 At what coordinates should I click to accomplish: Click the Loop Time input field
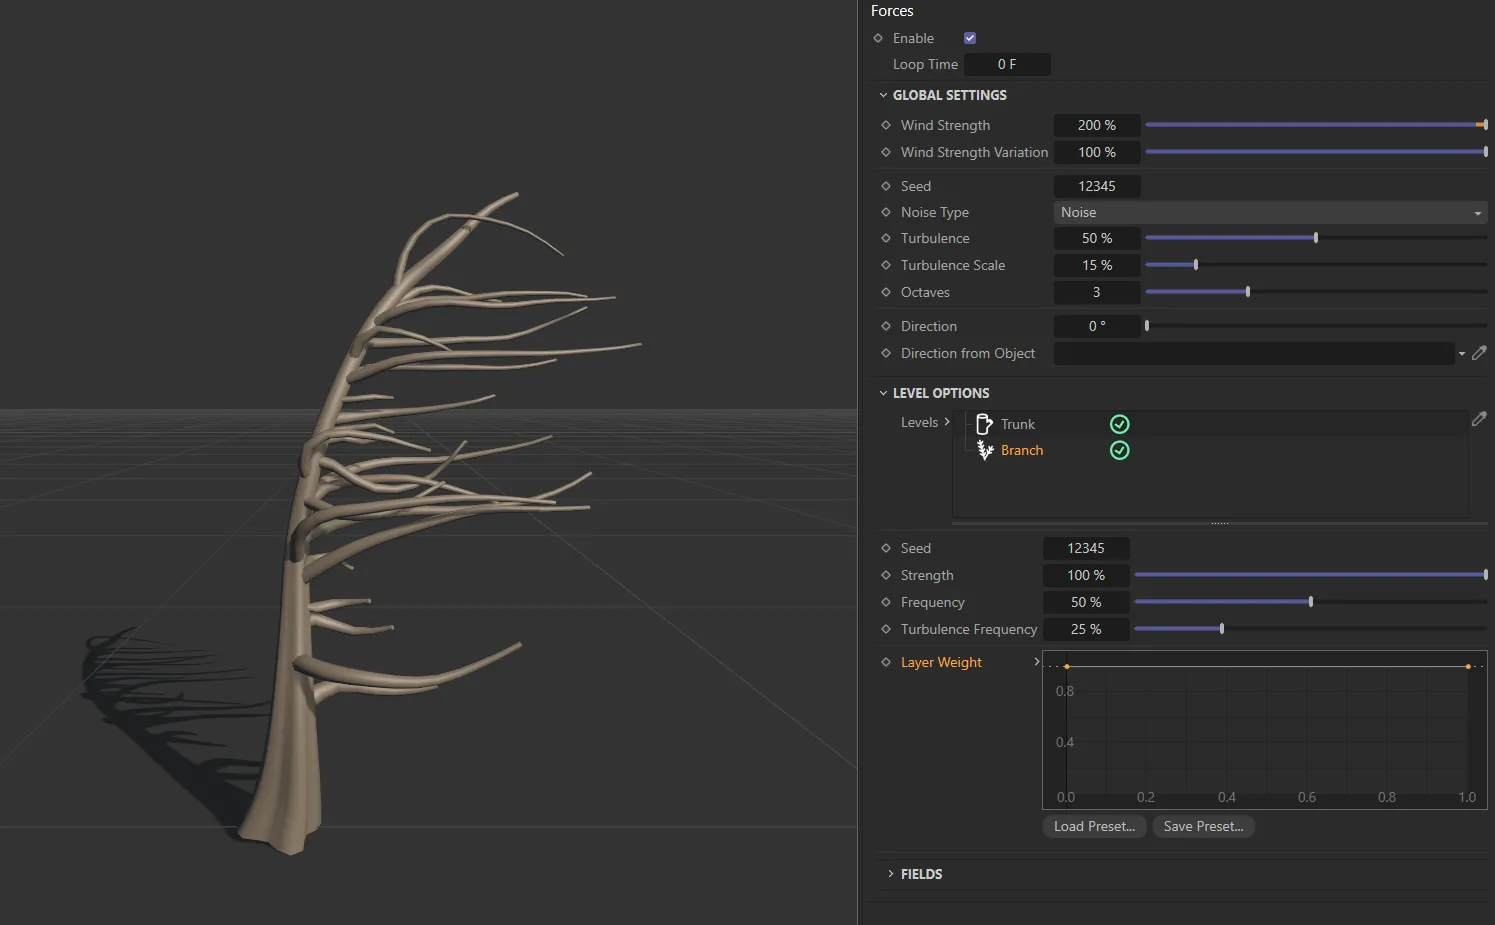coord(1007,64)
